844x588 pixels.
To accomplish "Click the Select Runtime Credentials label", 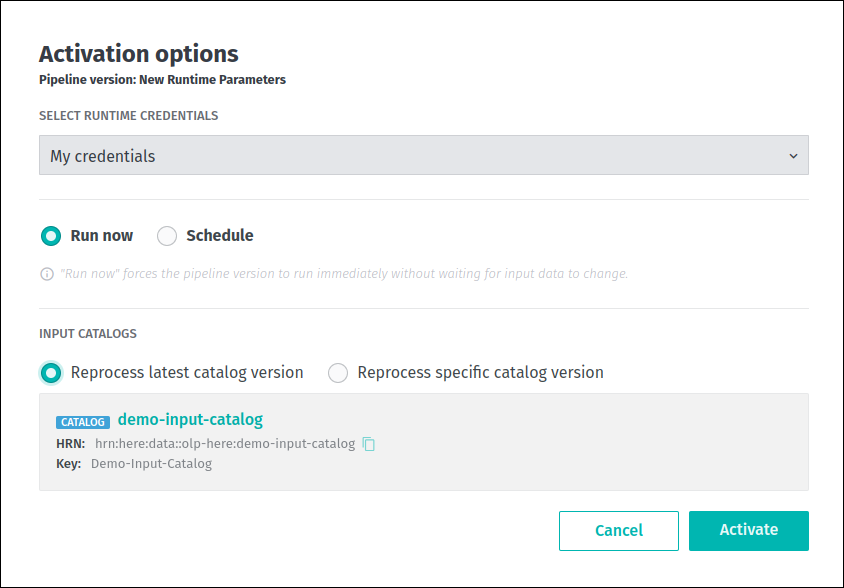I will pos(128,116).
